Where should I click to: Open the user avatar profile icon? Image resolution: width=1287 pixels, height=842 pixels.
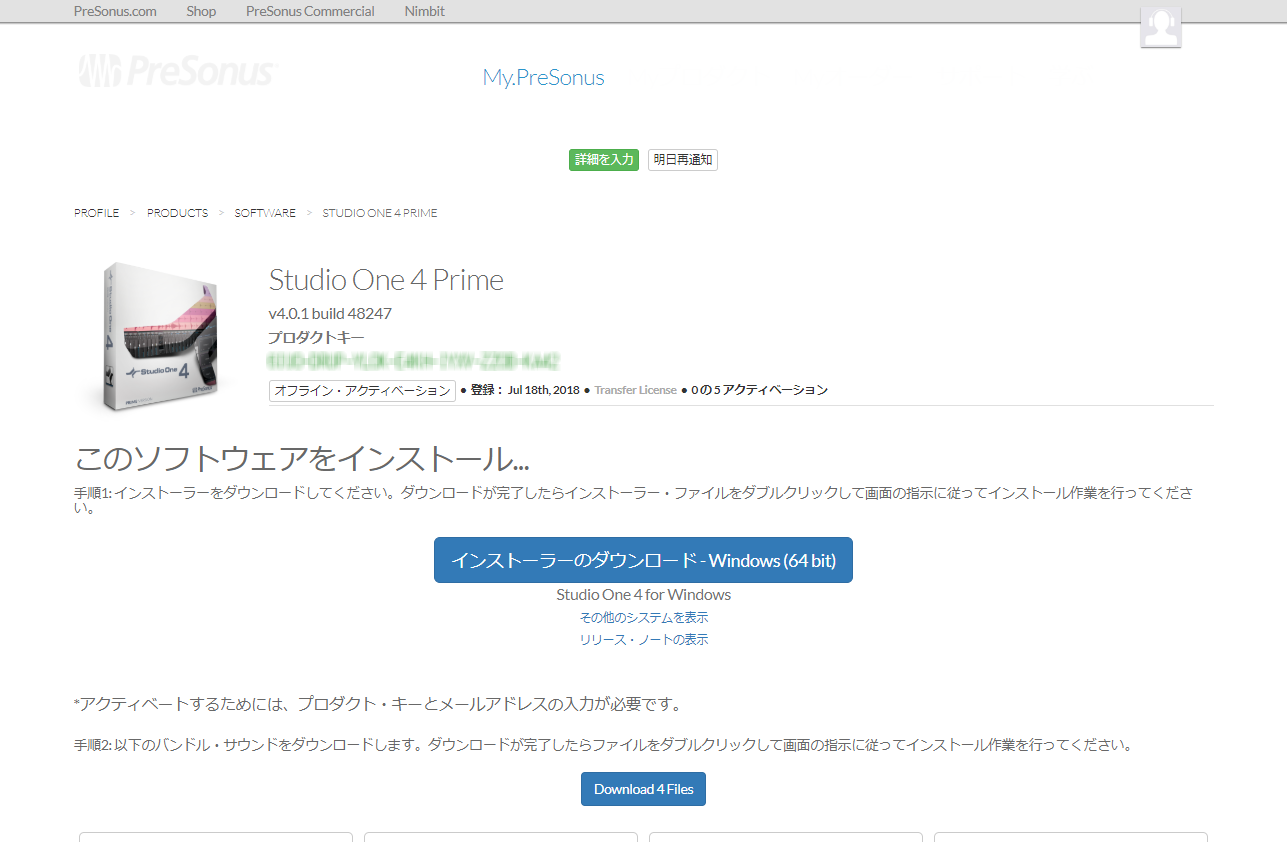click(x=1161, y=28)
